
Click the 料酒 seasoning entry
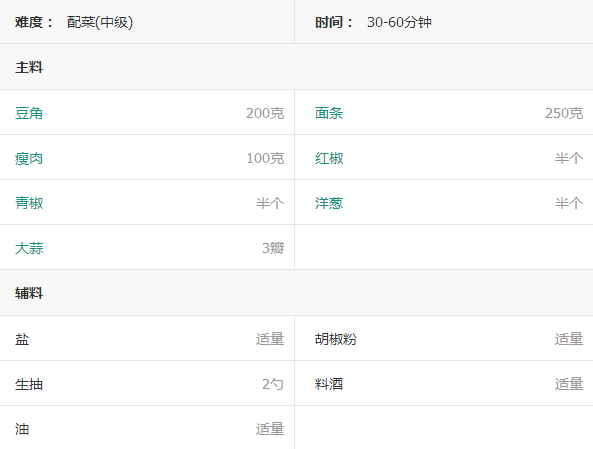click(x=329, y=384)
